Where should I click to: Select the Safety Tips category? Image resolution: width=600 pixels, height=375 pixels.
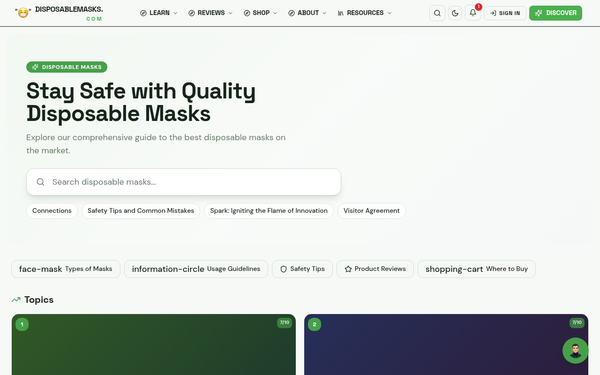click(x=302, y=269)
